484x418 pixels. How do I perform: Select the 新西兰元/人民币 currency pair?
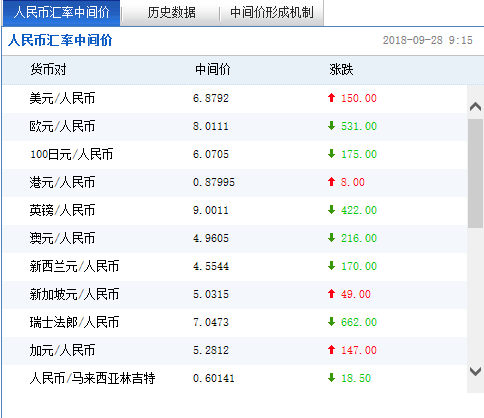coord(74,266)
